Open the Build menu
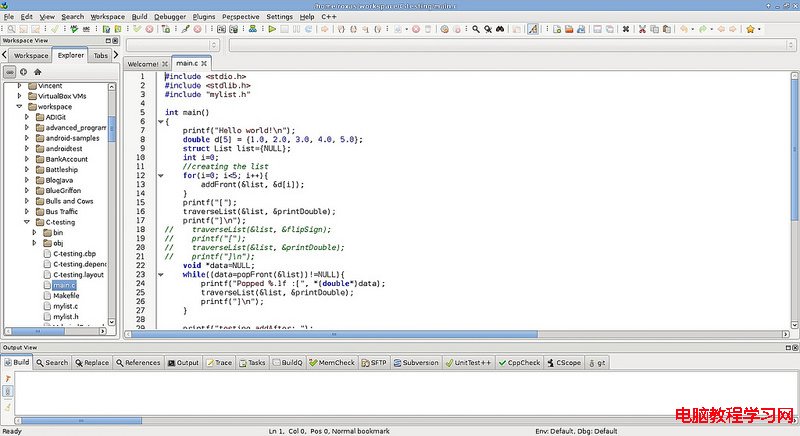Screen dimensions: 800x436 139,17
